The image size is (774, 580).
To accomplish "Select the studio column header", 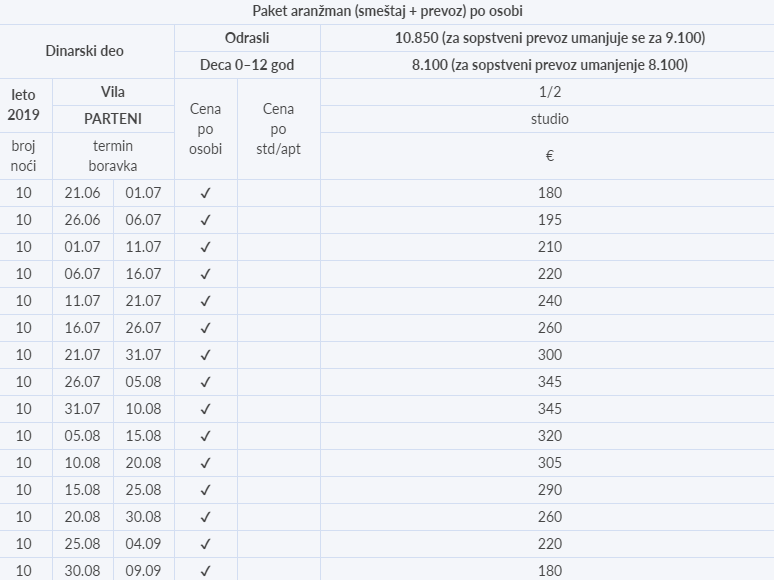I will (x=547, y=119).
